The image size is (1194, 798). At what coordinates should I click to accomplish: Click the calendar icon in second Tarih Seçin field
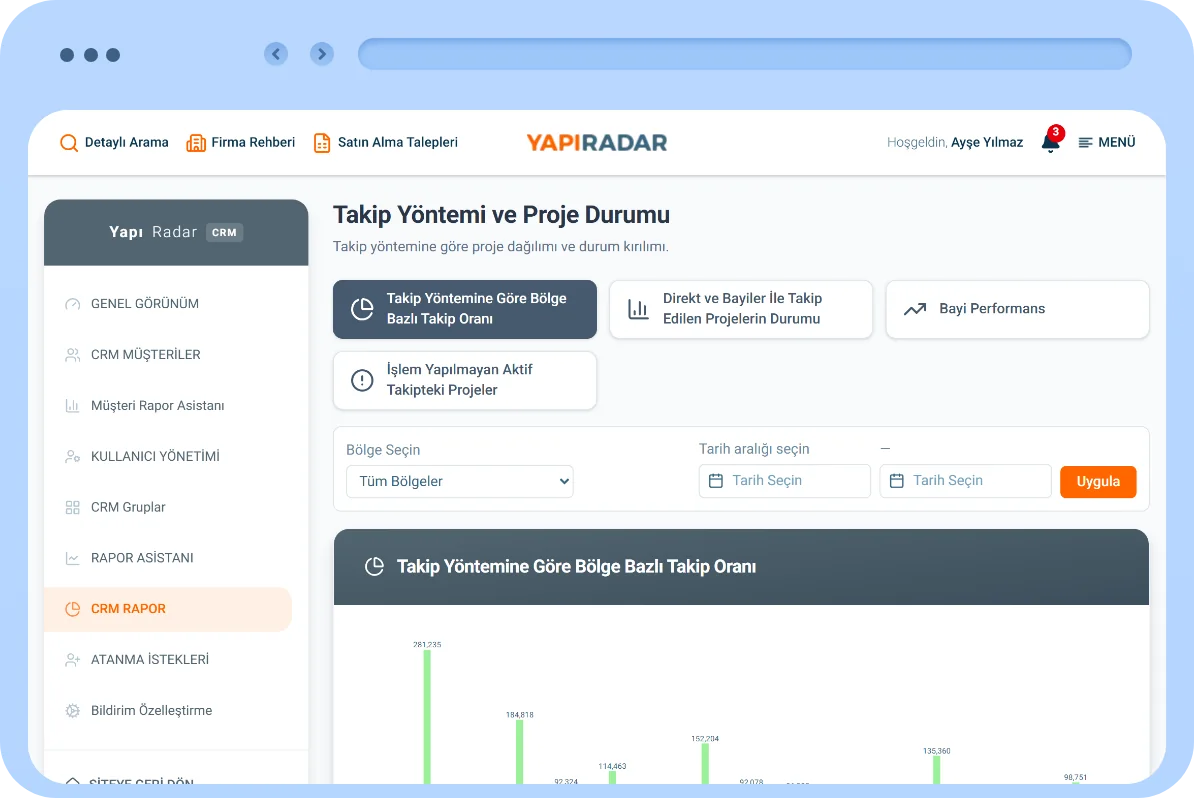896,480
